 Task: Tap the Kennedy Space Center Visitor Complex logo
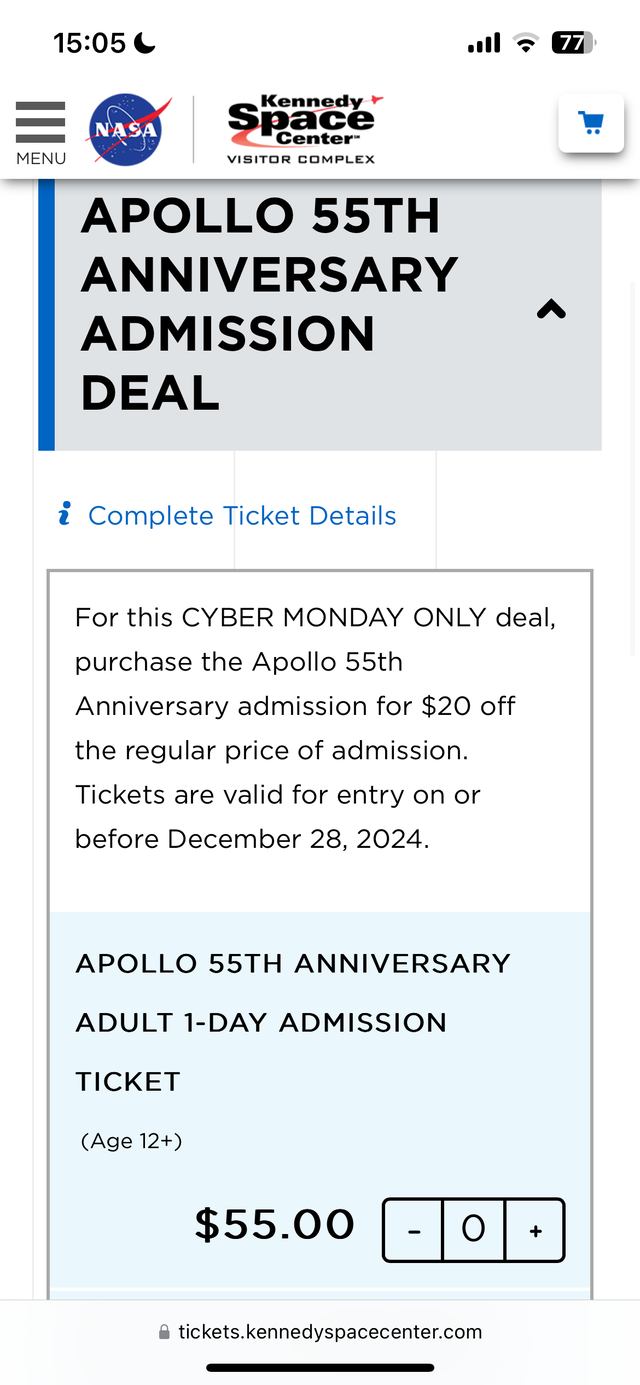point(301,129)
